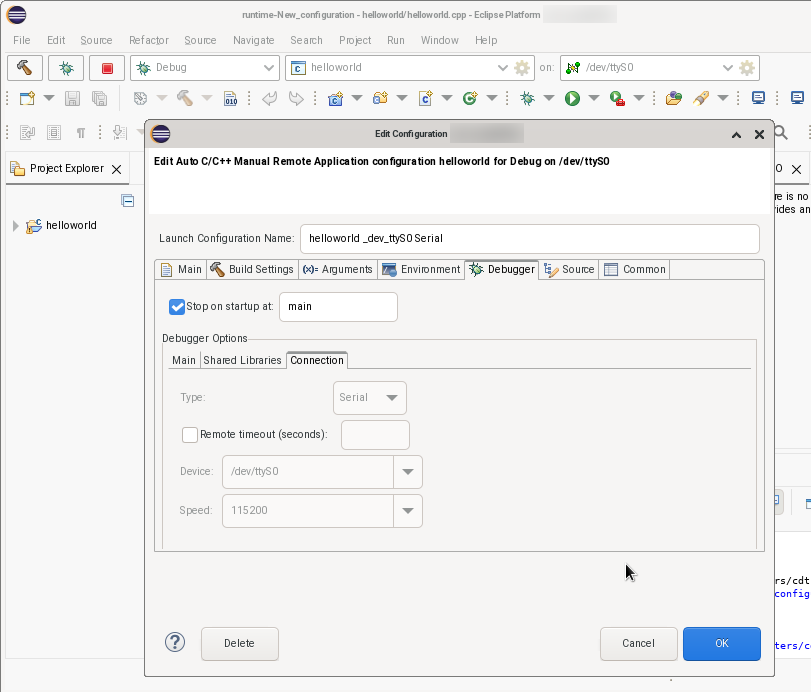This screenshot has height=692, width=811.
Task: Enable the Remote timeout (seconds) checkbox
Action: tap(189, 434)
